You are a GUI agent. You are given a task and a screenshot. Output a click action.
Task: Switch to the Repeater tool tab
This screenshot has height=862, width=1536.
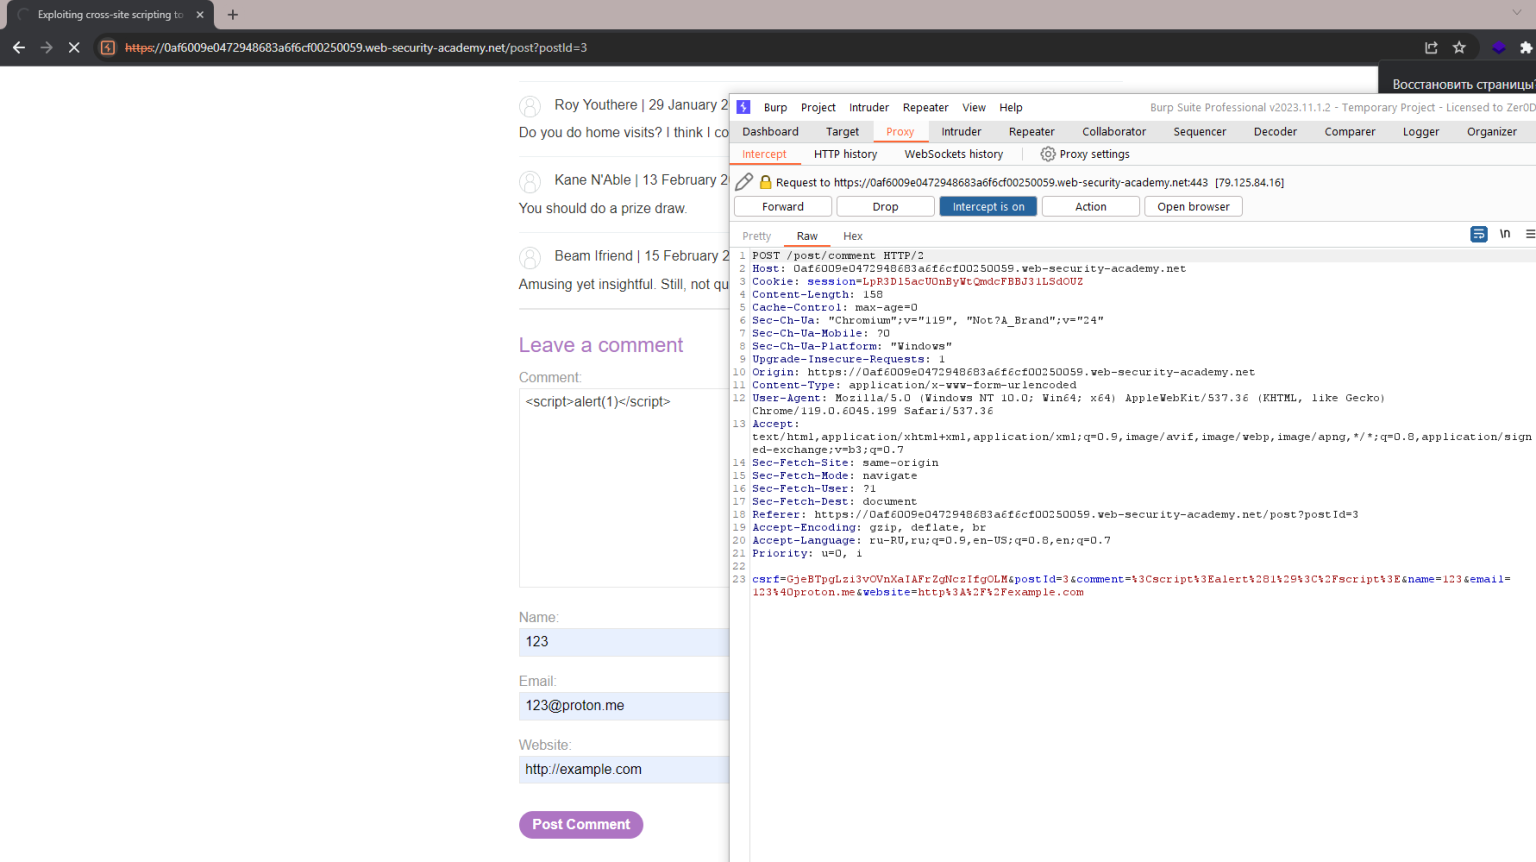tap(1031, 131)
